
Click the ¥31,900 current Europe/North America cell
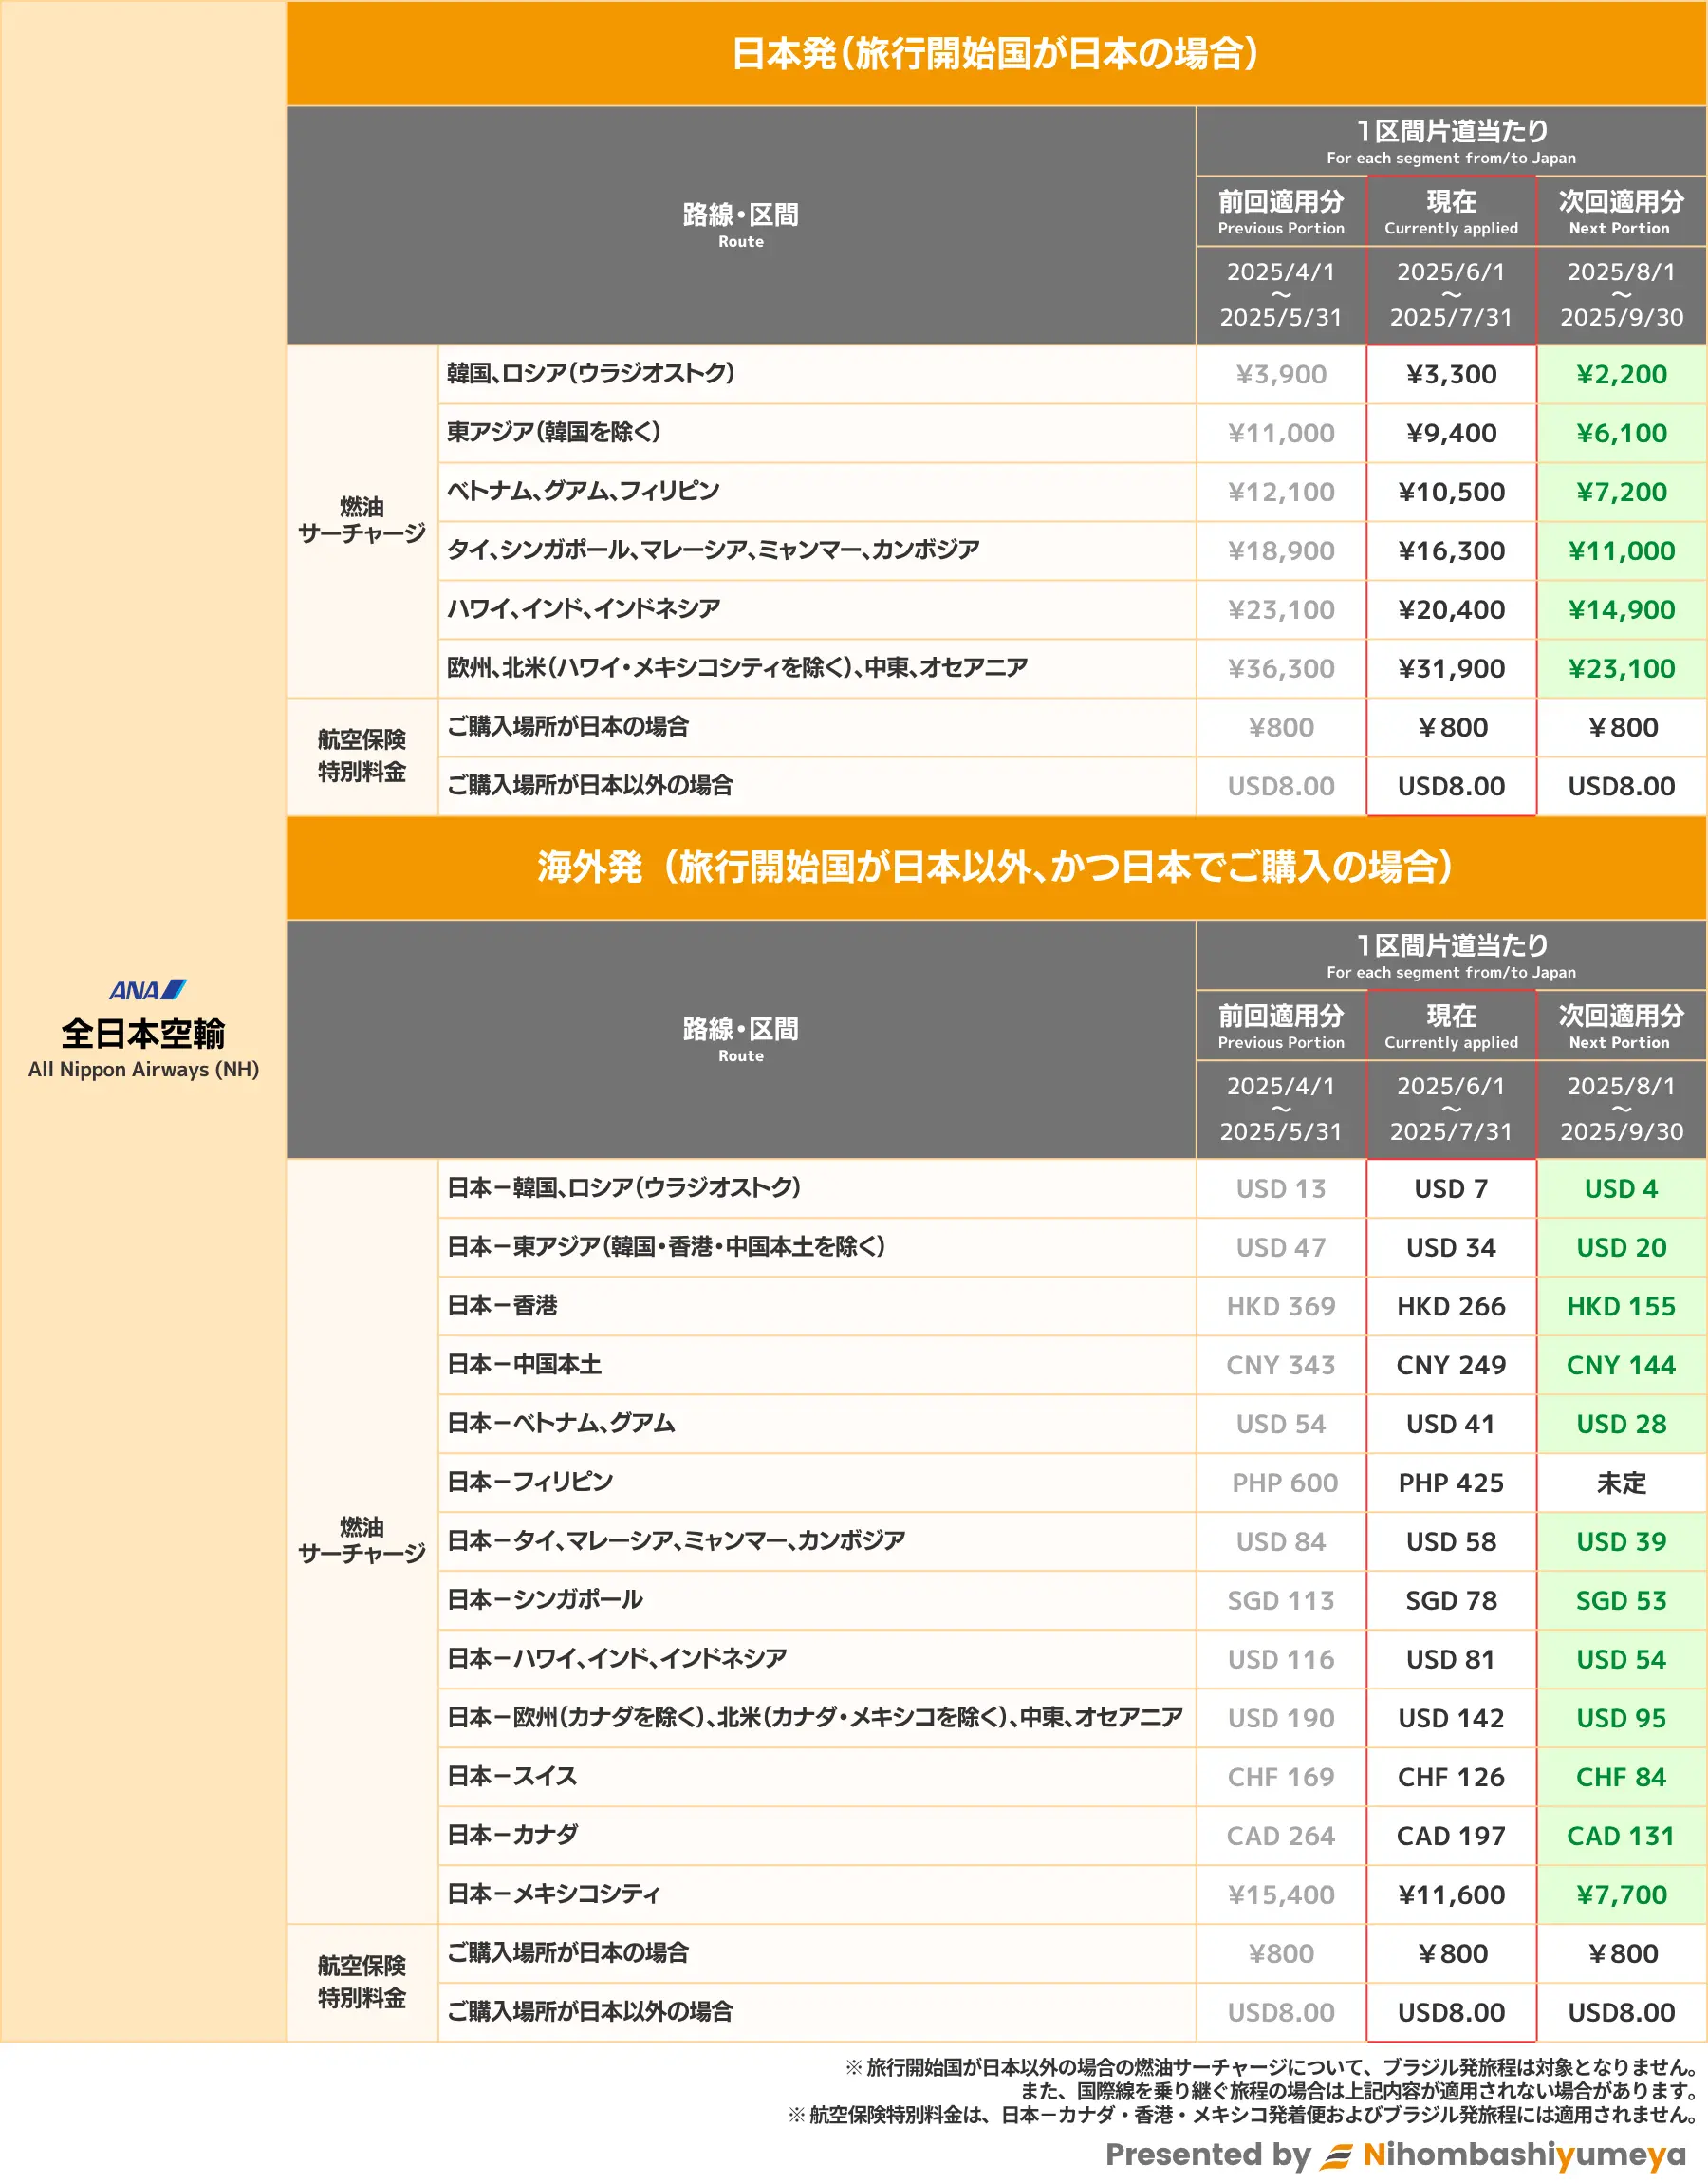(x=1451, y=669)
